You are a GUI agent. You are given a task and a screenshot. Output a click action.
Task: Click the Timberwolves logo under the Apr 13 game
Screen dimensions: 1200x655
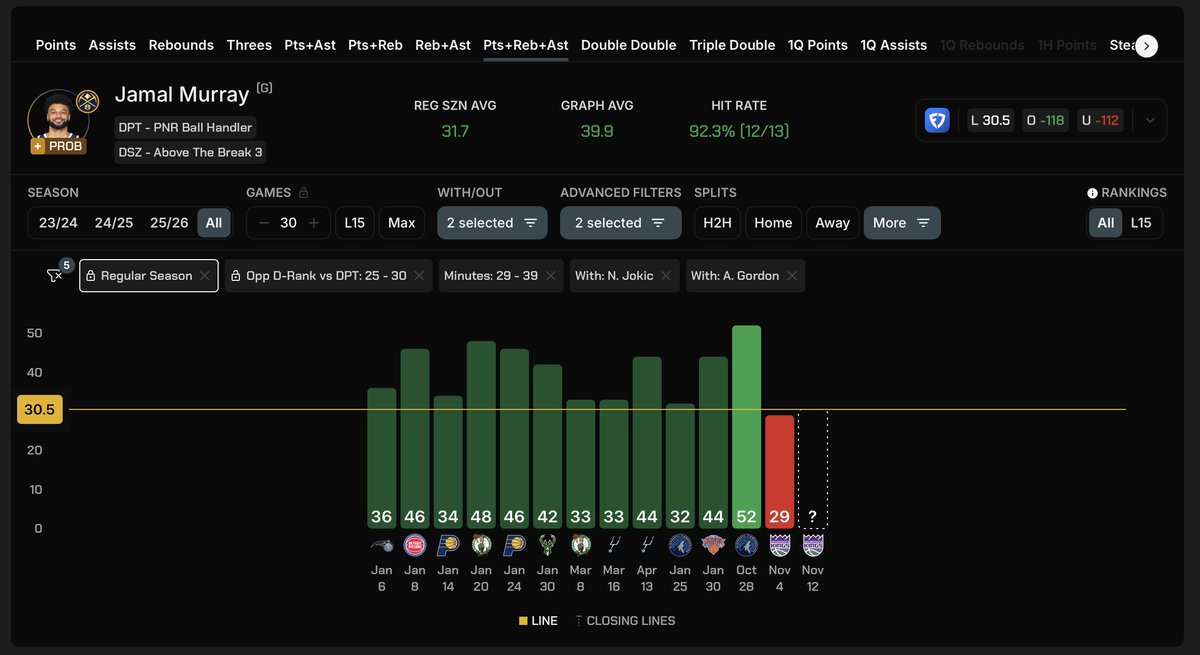(647, 545)
